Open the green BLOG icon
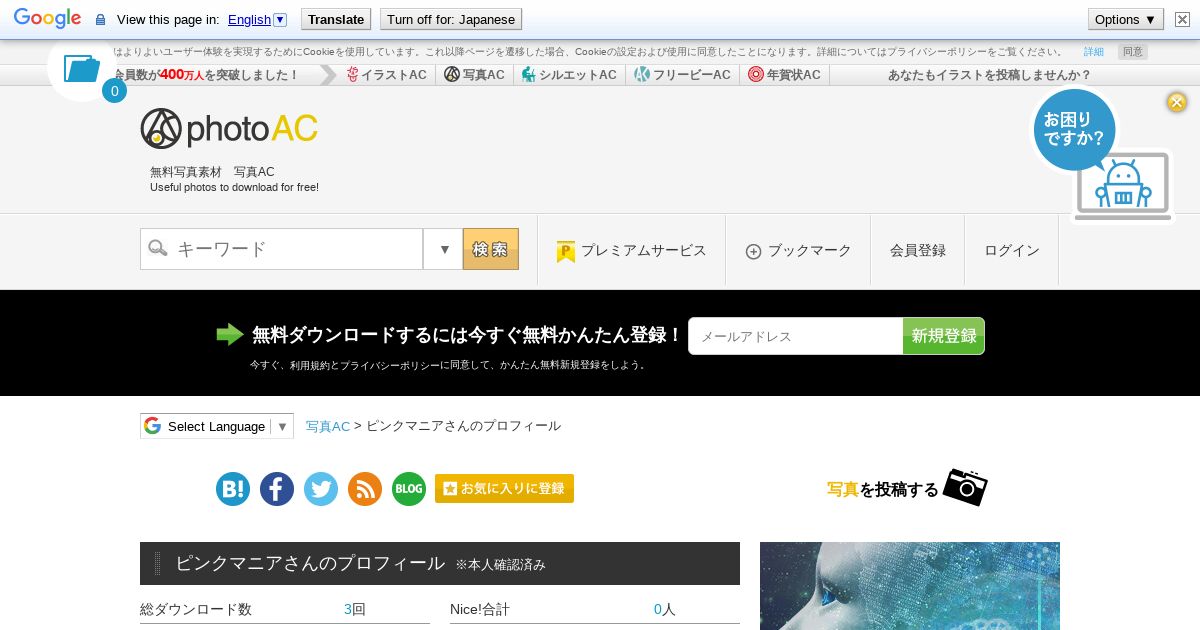Screen dimensions: 1200x630 pos(409,489)
